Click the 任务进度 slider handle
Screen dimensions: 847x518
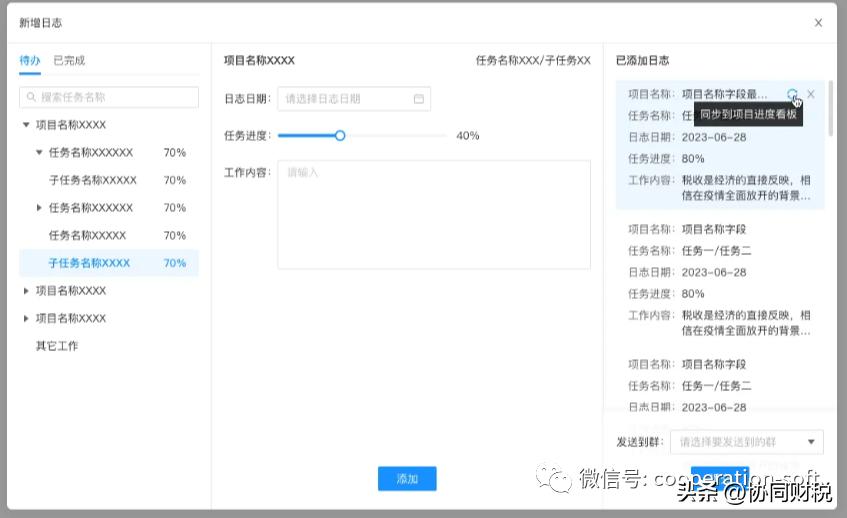(340, 136)
